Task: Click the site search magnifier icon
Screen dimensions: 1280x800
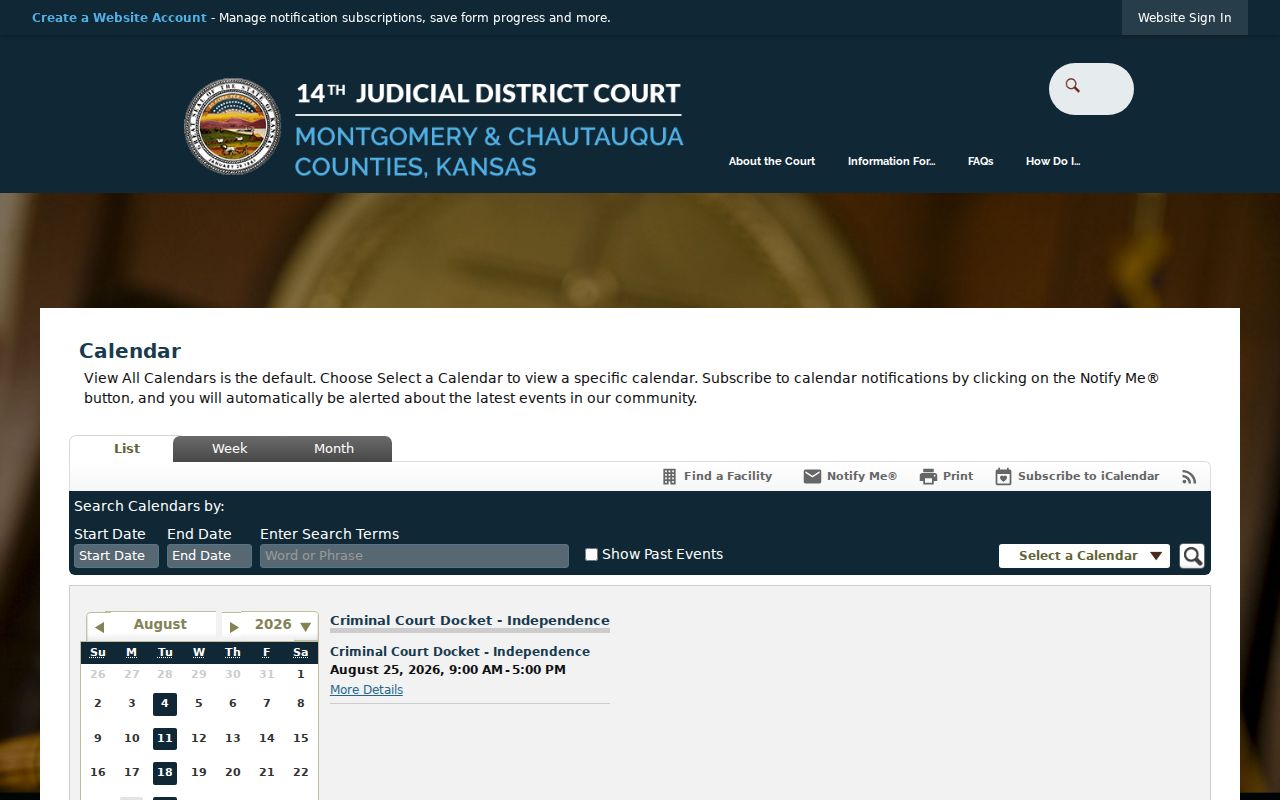Action: coord(1073,86)
